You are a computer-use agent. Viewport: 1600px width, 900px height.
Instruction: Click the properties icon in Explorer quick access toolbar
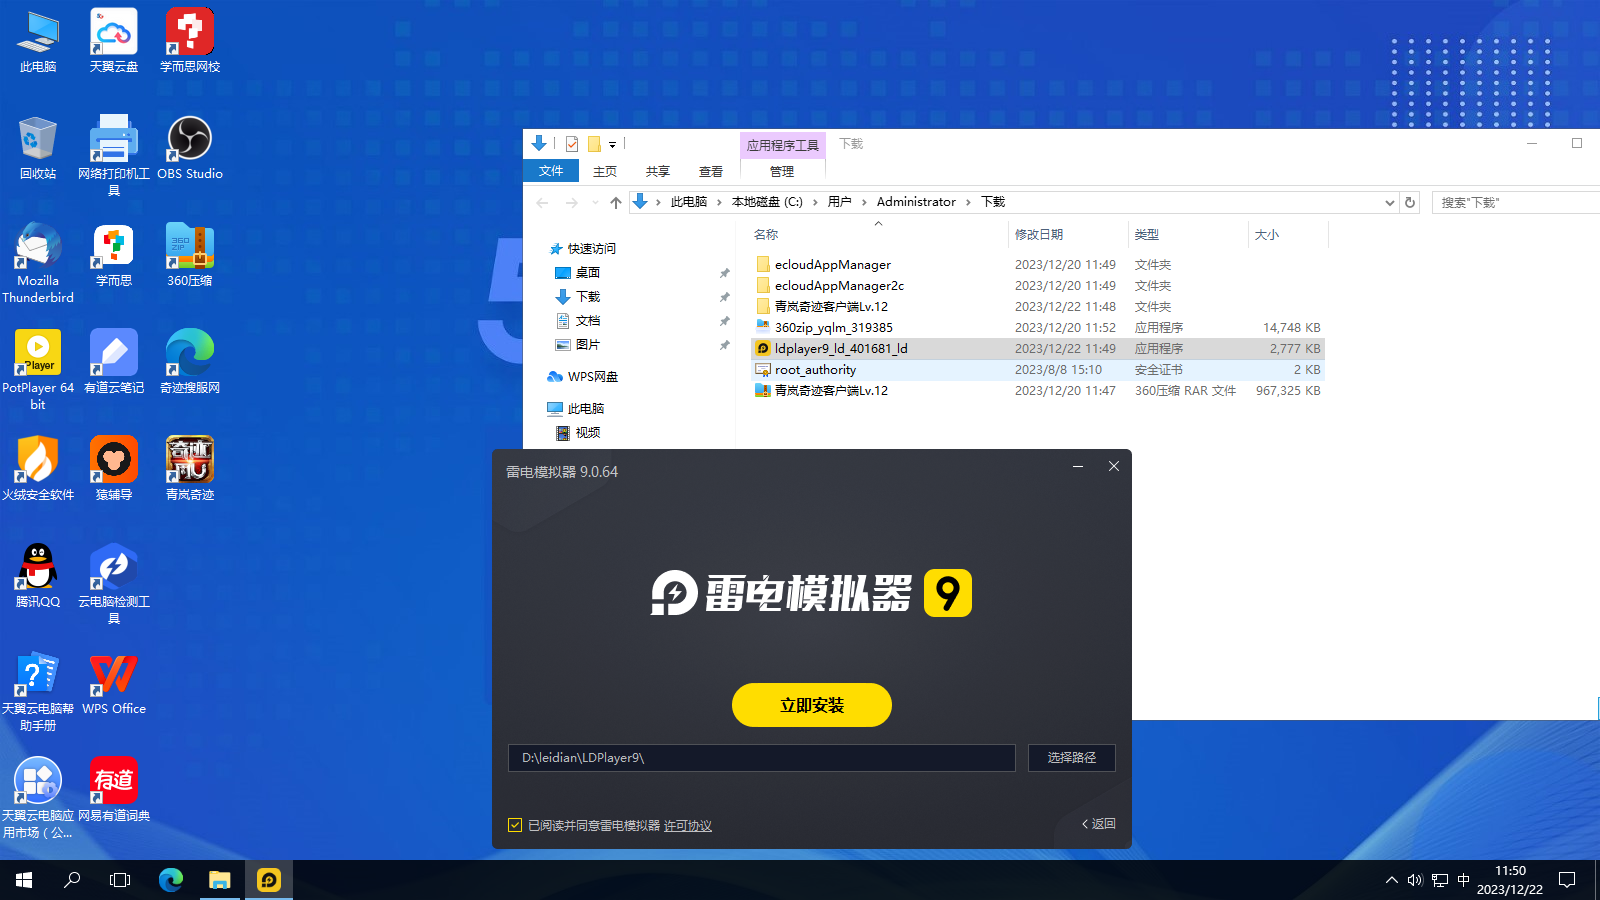click(571, 144)
